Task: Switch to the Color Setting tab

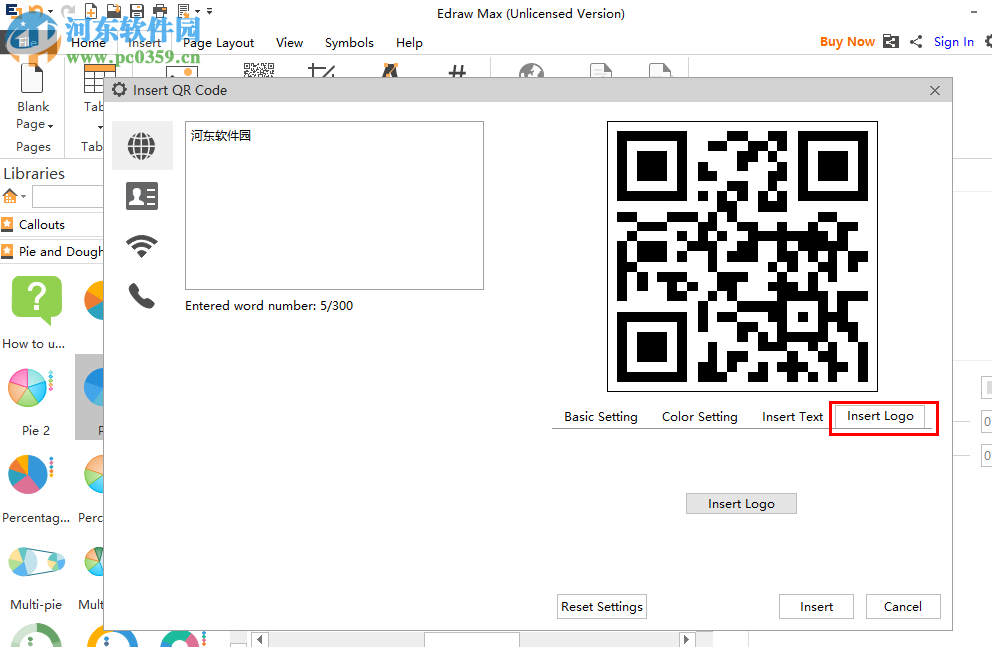Action: (x=699, y=416)
